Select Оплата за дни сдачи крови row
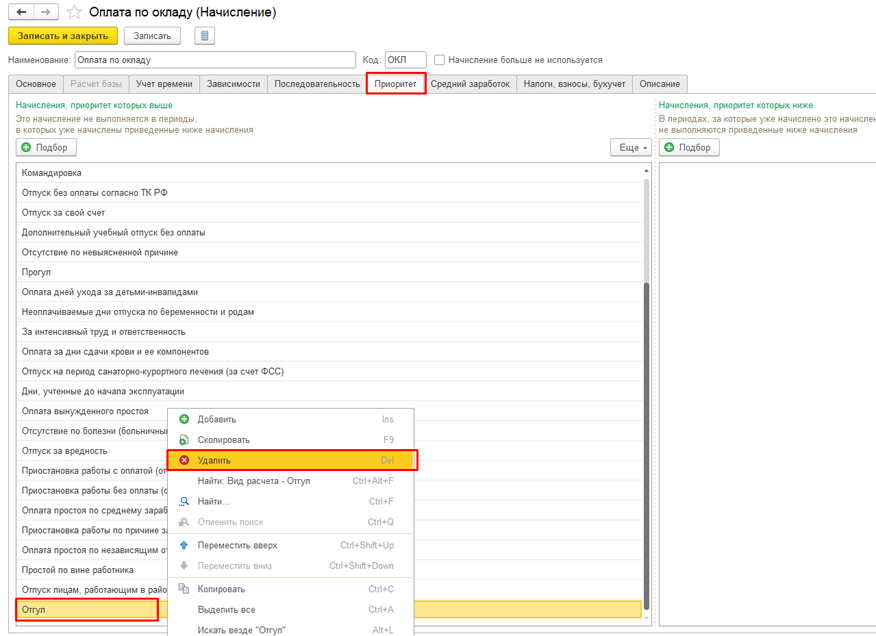 point(330,352)
